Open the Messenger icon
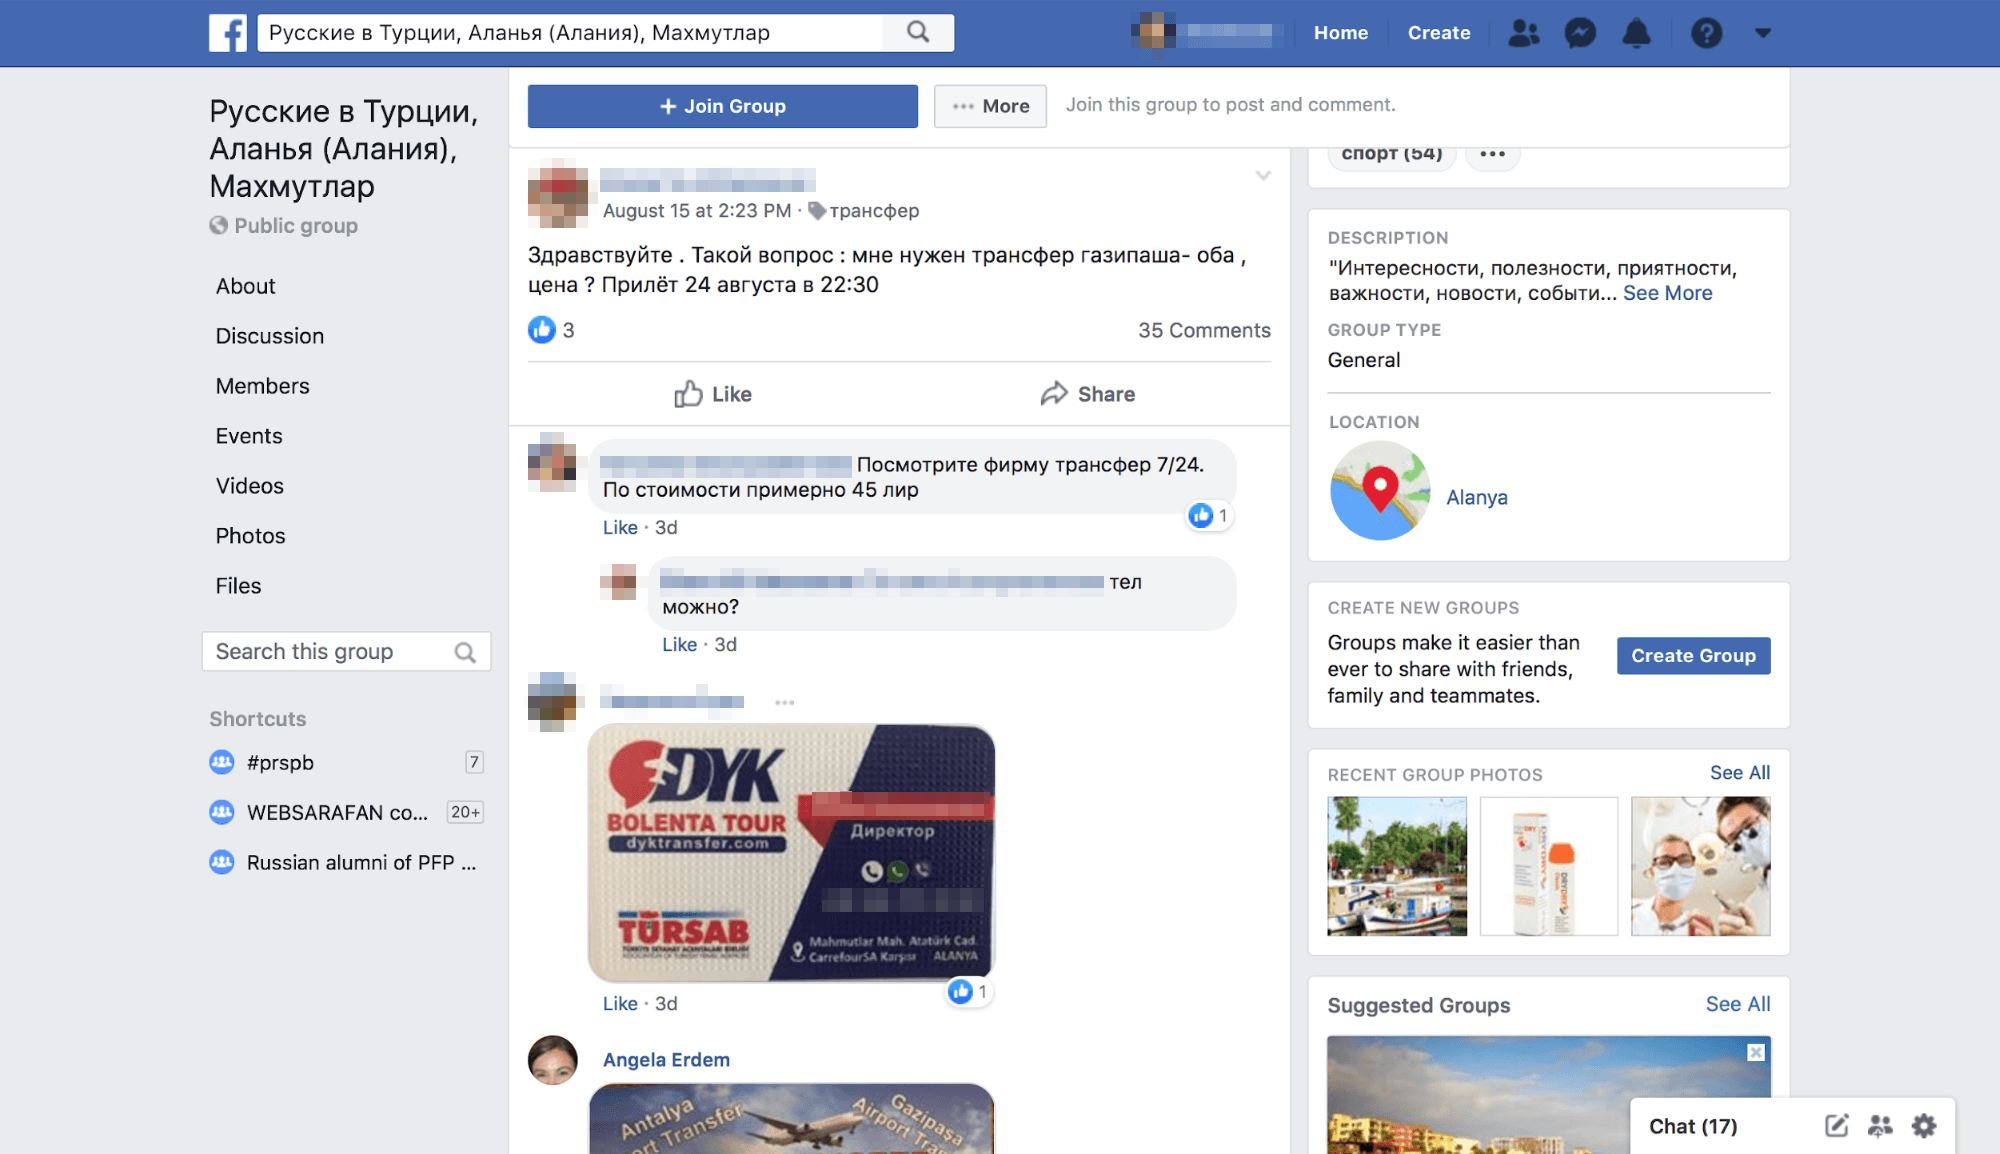 (1580, 33)
